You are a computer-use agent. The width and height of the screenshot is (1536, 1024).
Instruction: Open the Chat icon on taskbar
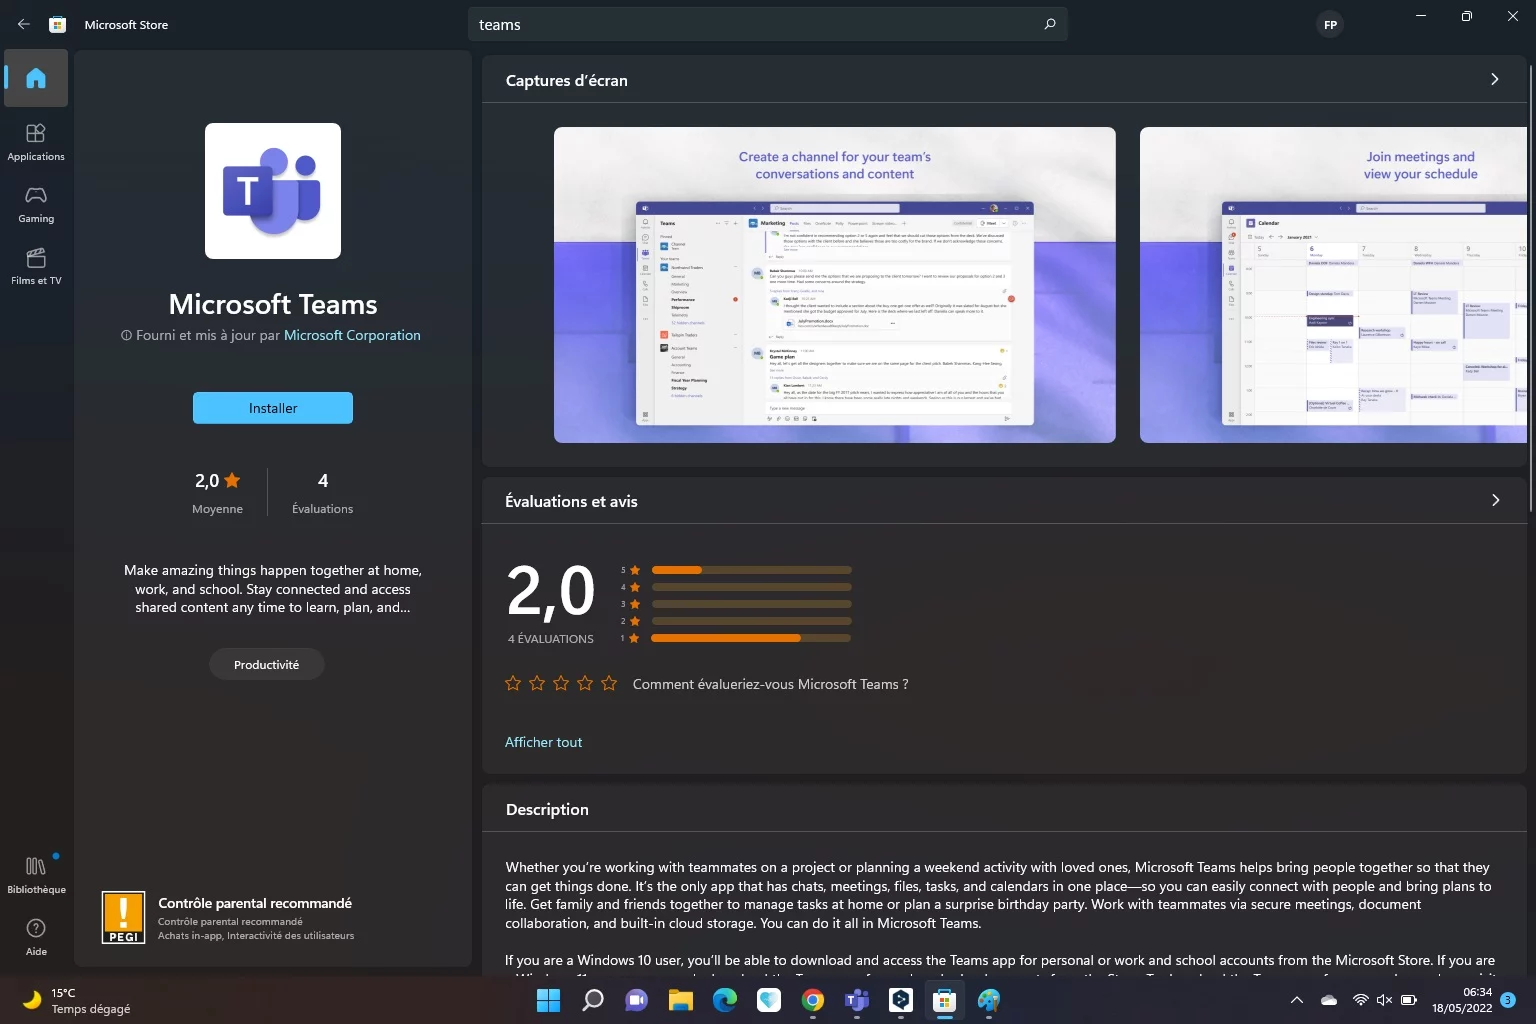coord(637,1000)
